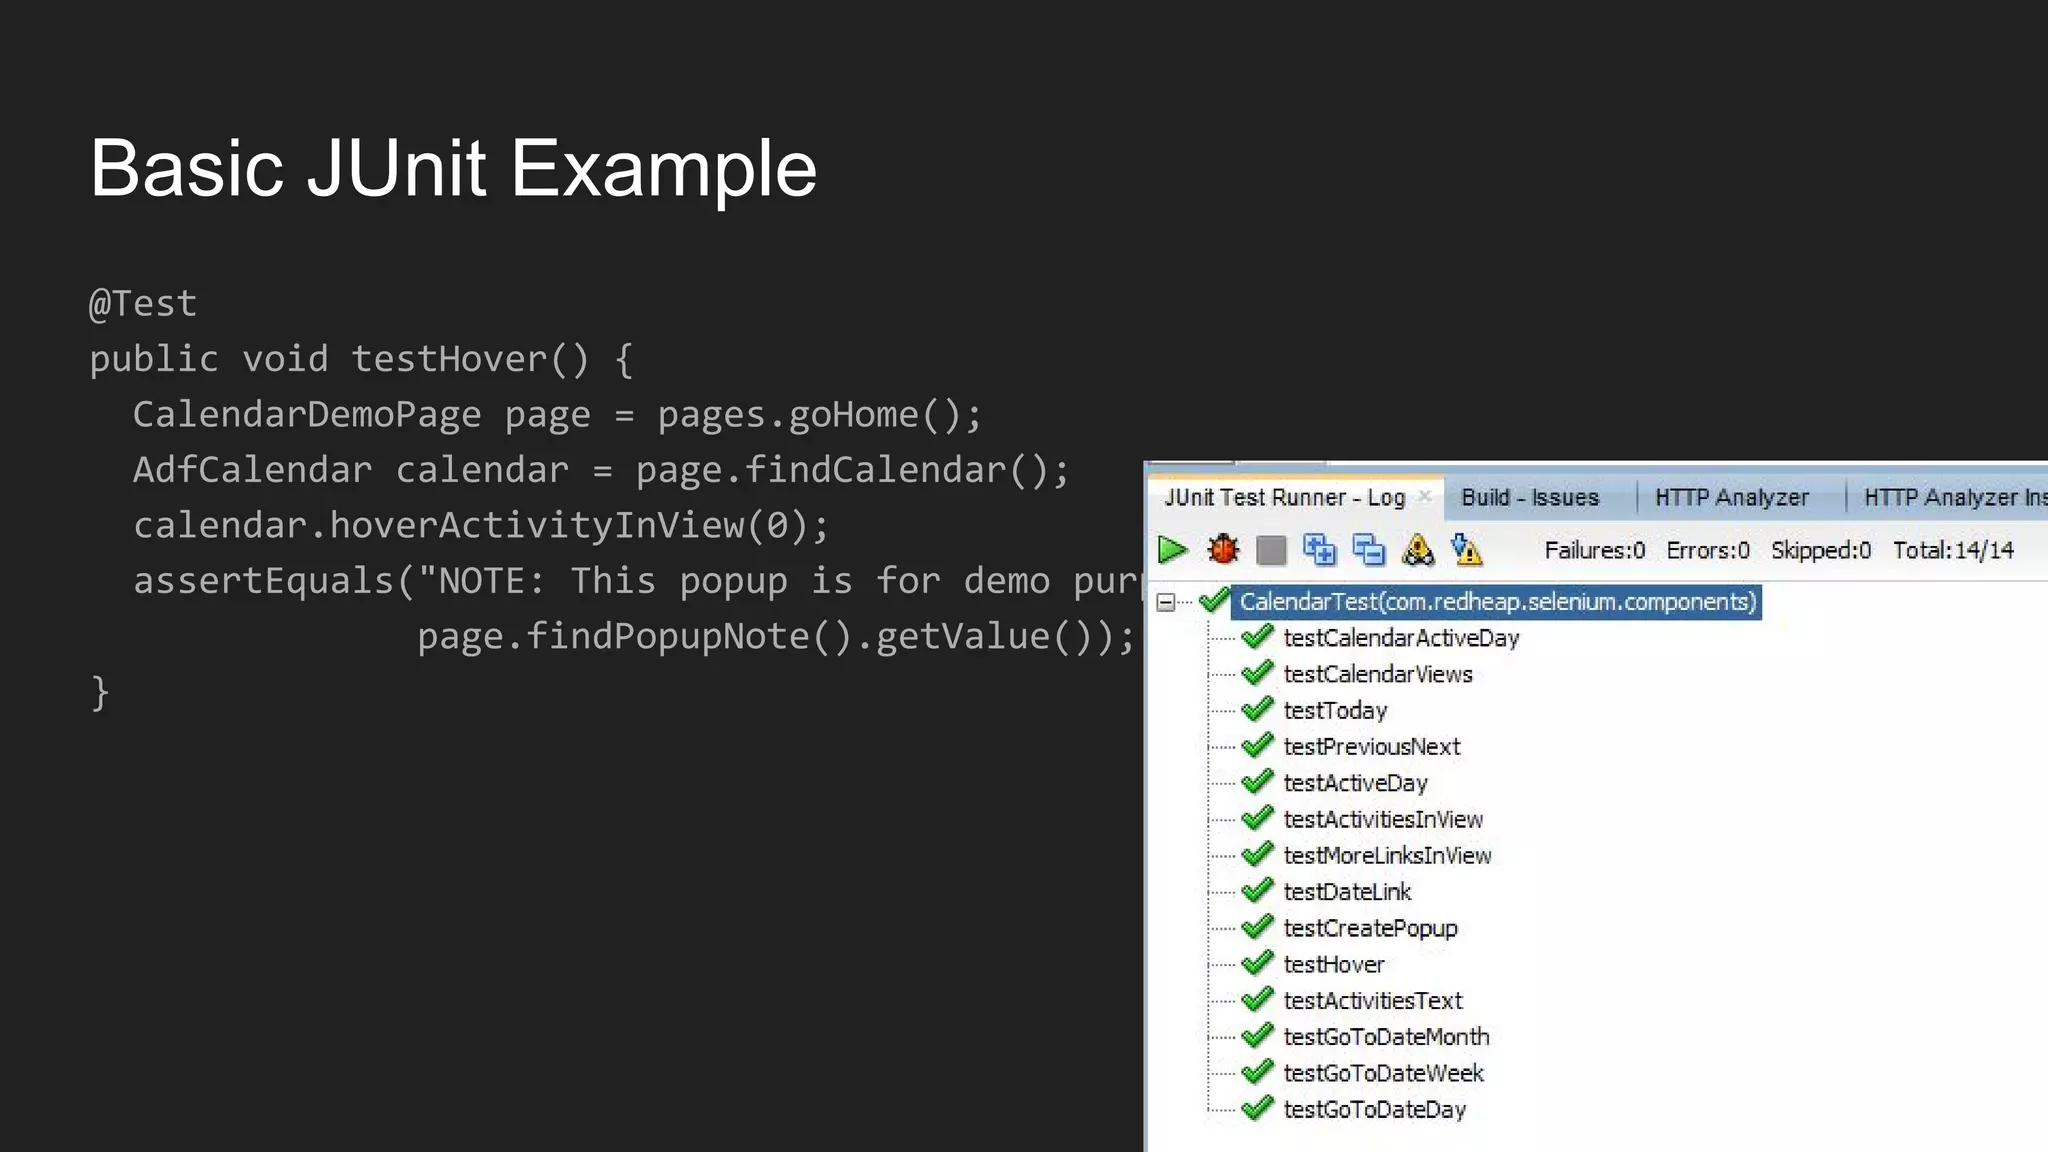Click the calendar.hoverActivityInView(0) line
The width and height of the screenshot is (2048, 1152).
481,525
